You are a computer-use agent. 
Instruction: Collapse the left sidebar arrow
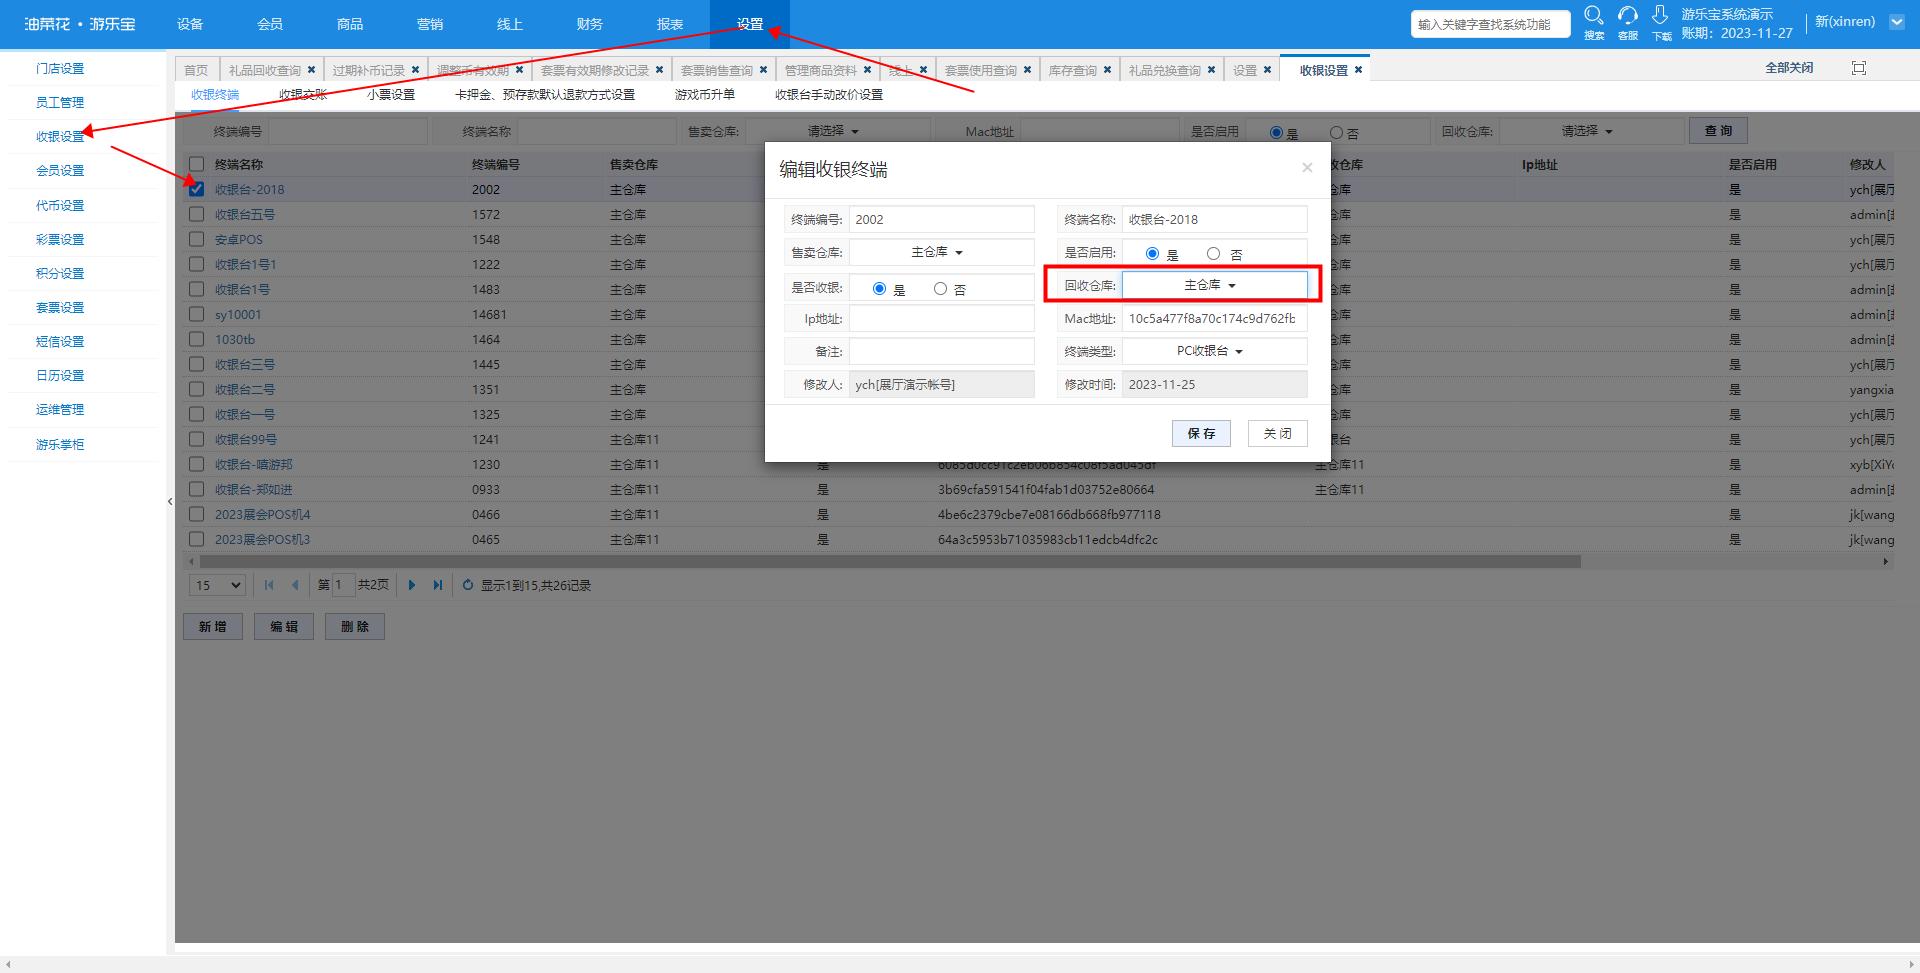(x=170, y=501)
